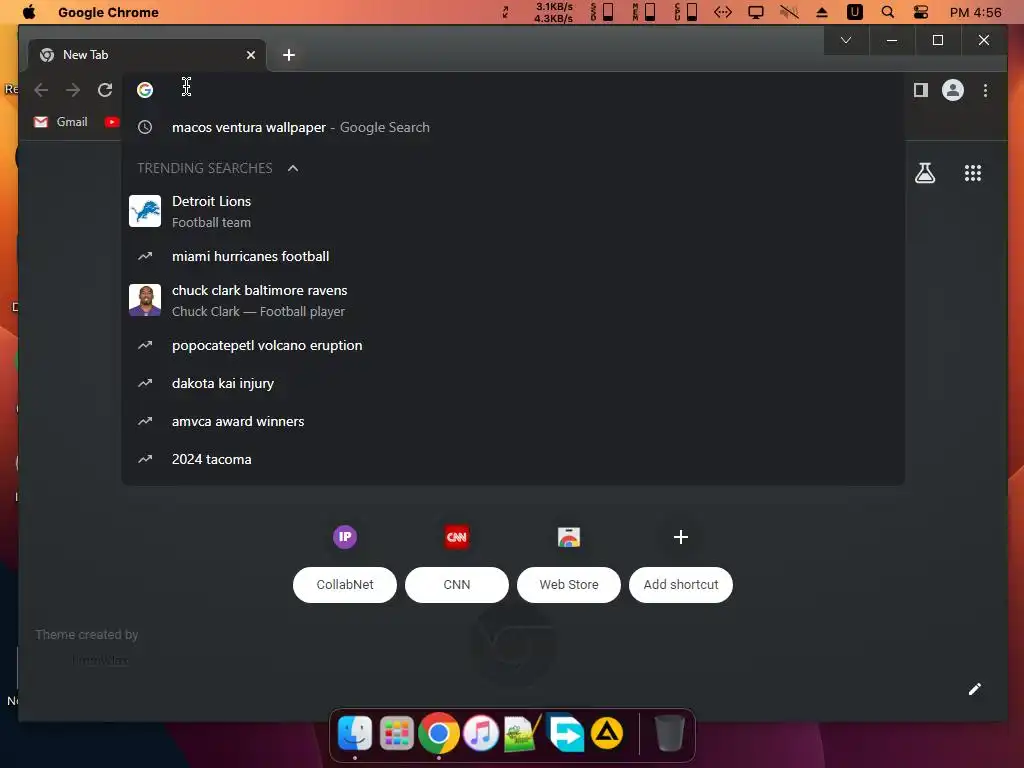Open Chrome's three-dot menu
Screen dimensions: 1024x768
[x=985, y=90]
